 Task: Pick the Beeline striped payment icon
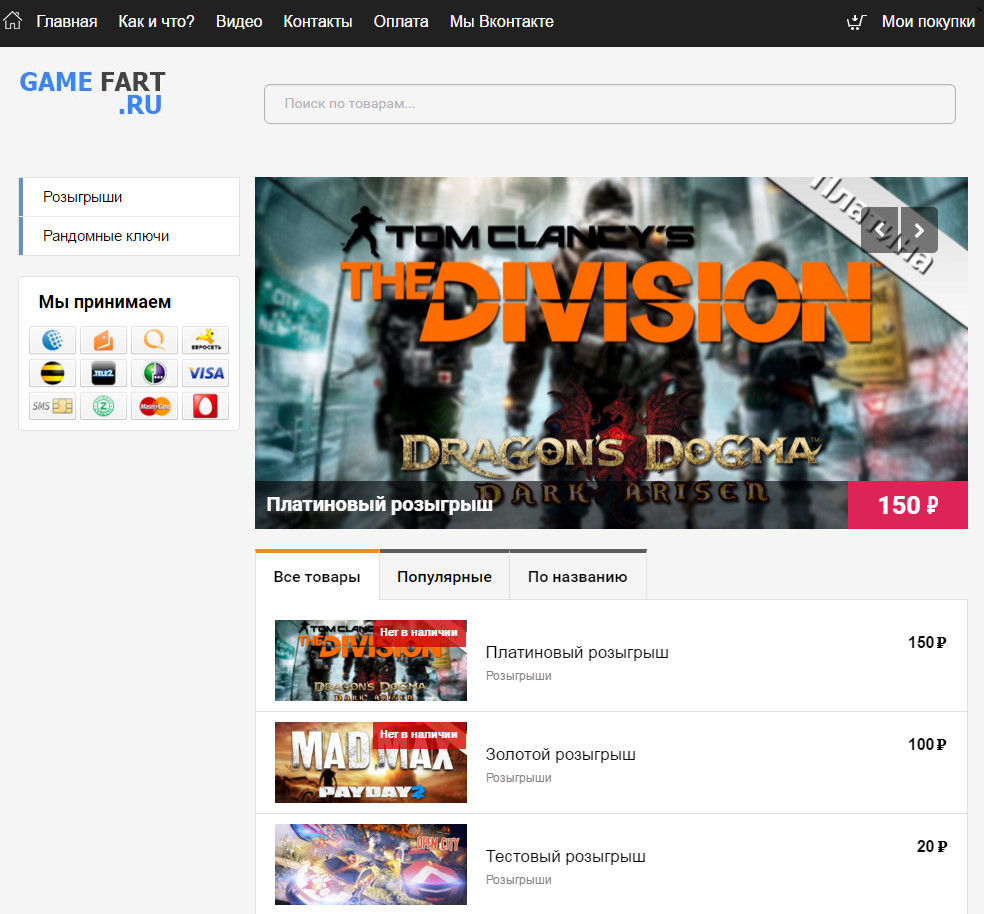pos(53,373)
